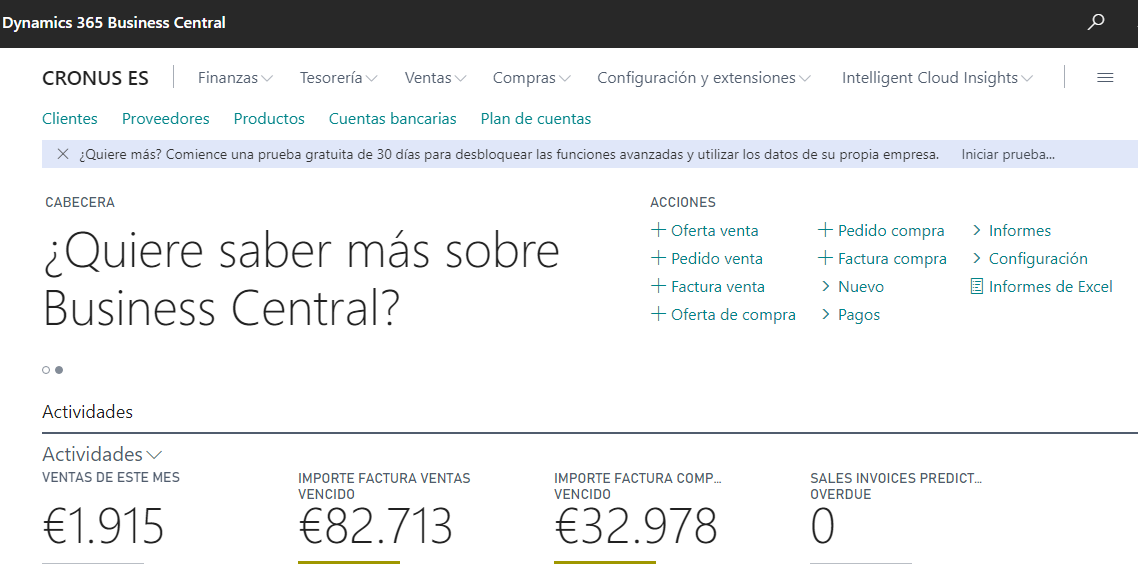Create a new Oferta venta
The image size is (1138, 569).
(705, 230)
